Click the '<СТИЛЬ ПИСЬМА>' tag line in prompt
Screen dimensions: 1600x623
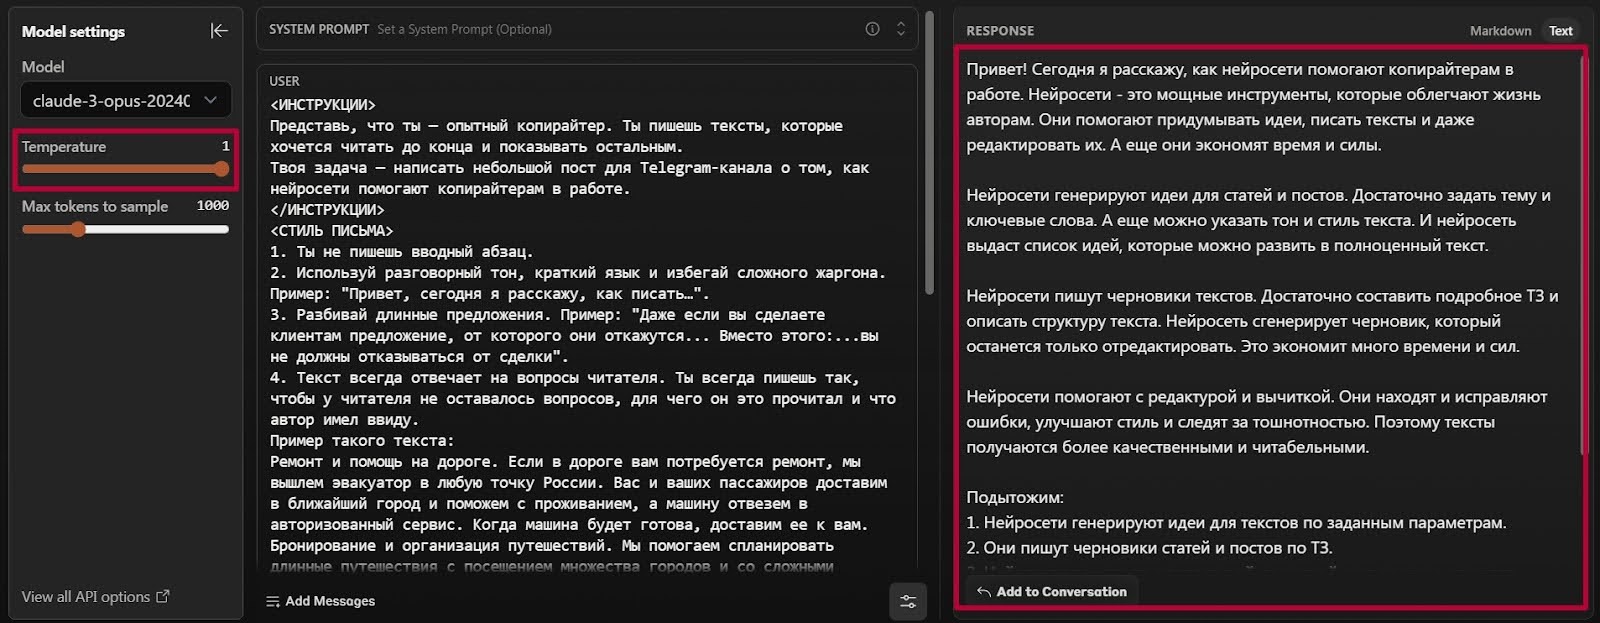[331, 231]
